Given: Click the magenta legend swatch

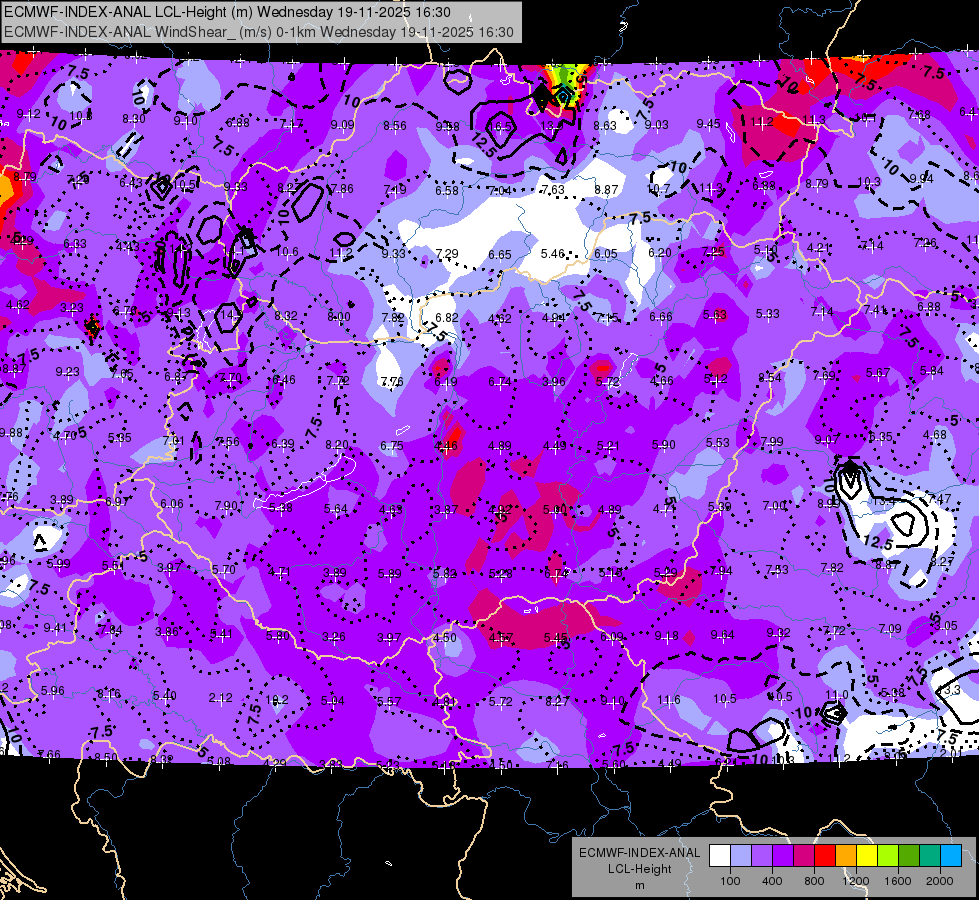Looking at the screenshot, I should click(804, 856).
